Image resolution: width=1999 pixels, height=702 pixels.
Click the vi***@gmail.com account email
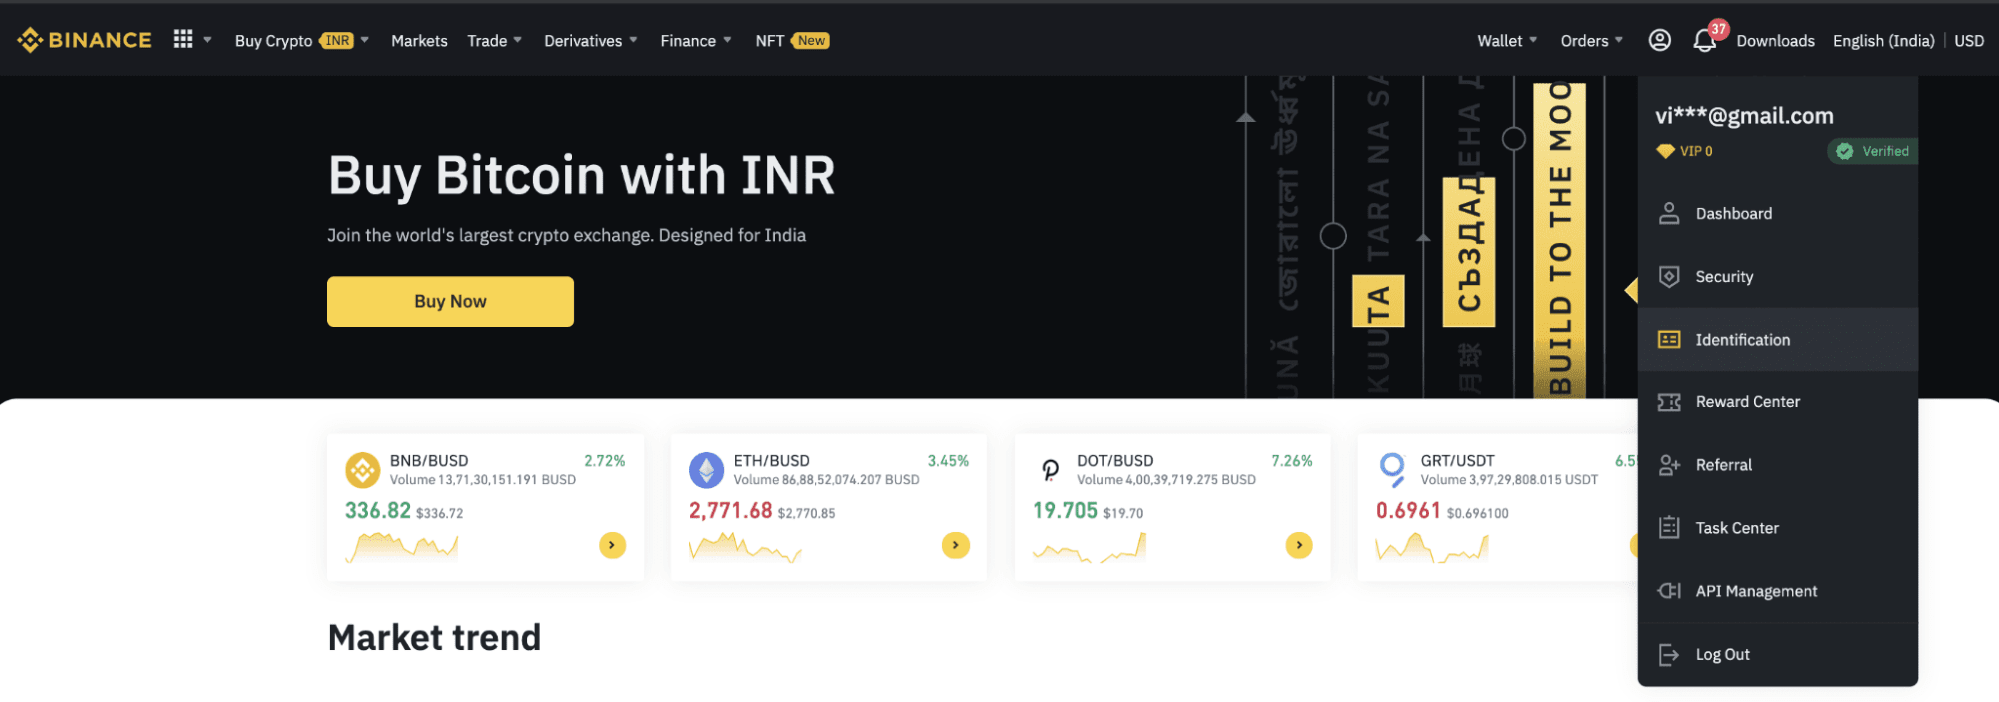click(1744, 116)
